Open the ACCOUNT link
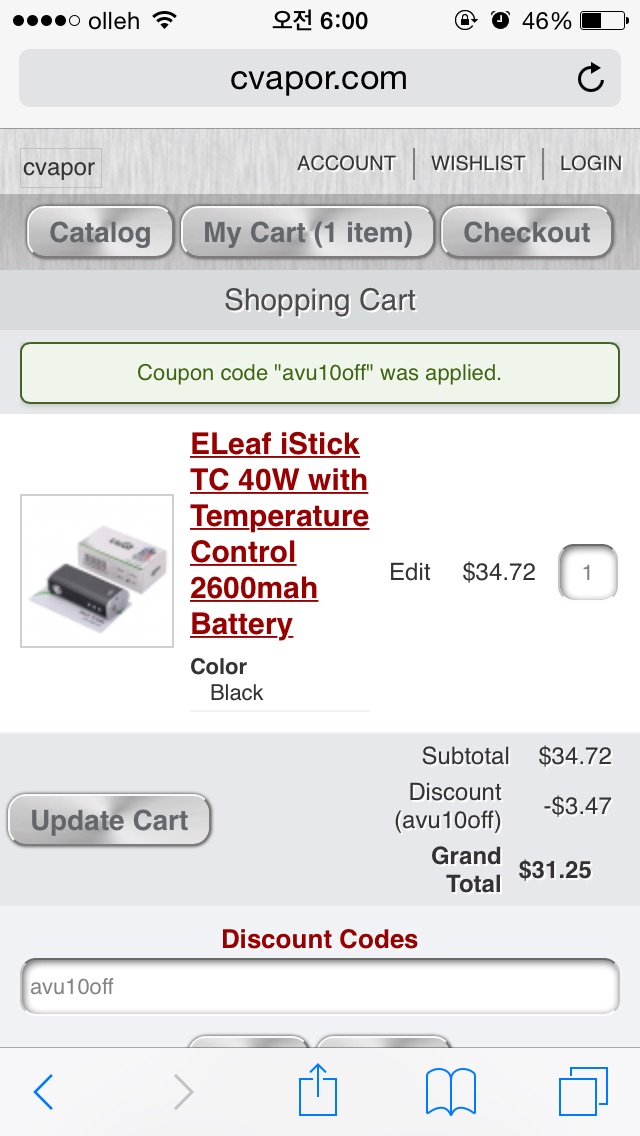Image resolution: width=640 pixels, height=1136 pixels. click(x=346, y=163)
